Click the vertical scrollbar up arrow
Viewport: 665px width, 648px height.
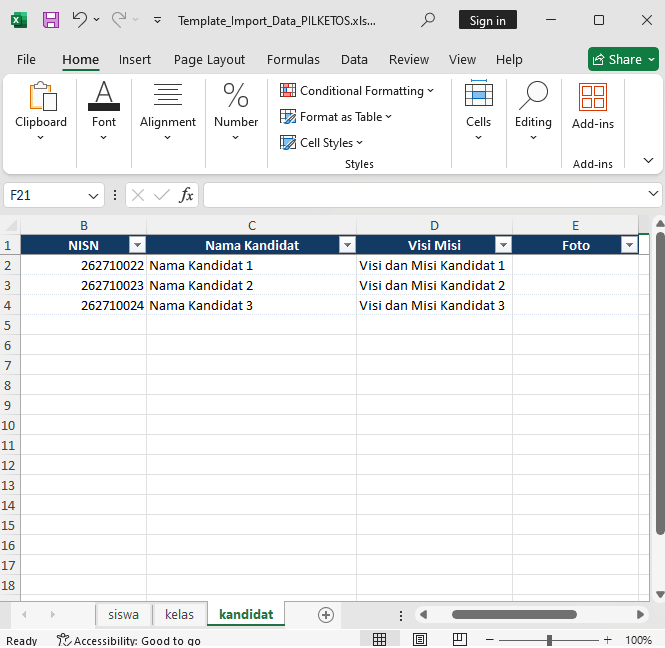pos(659,223)
